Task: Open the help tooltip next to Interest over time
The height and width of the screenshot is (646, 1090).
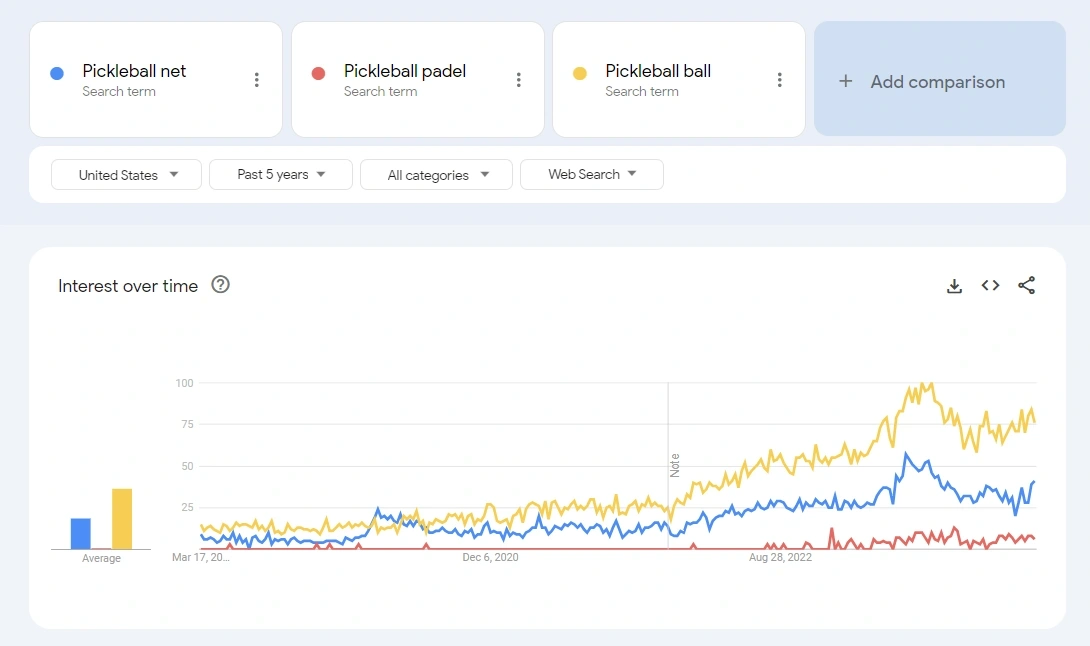Action: pyautogui.click(x=220, y=285)
